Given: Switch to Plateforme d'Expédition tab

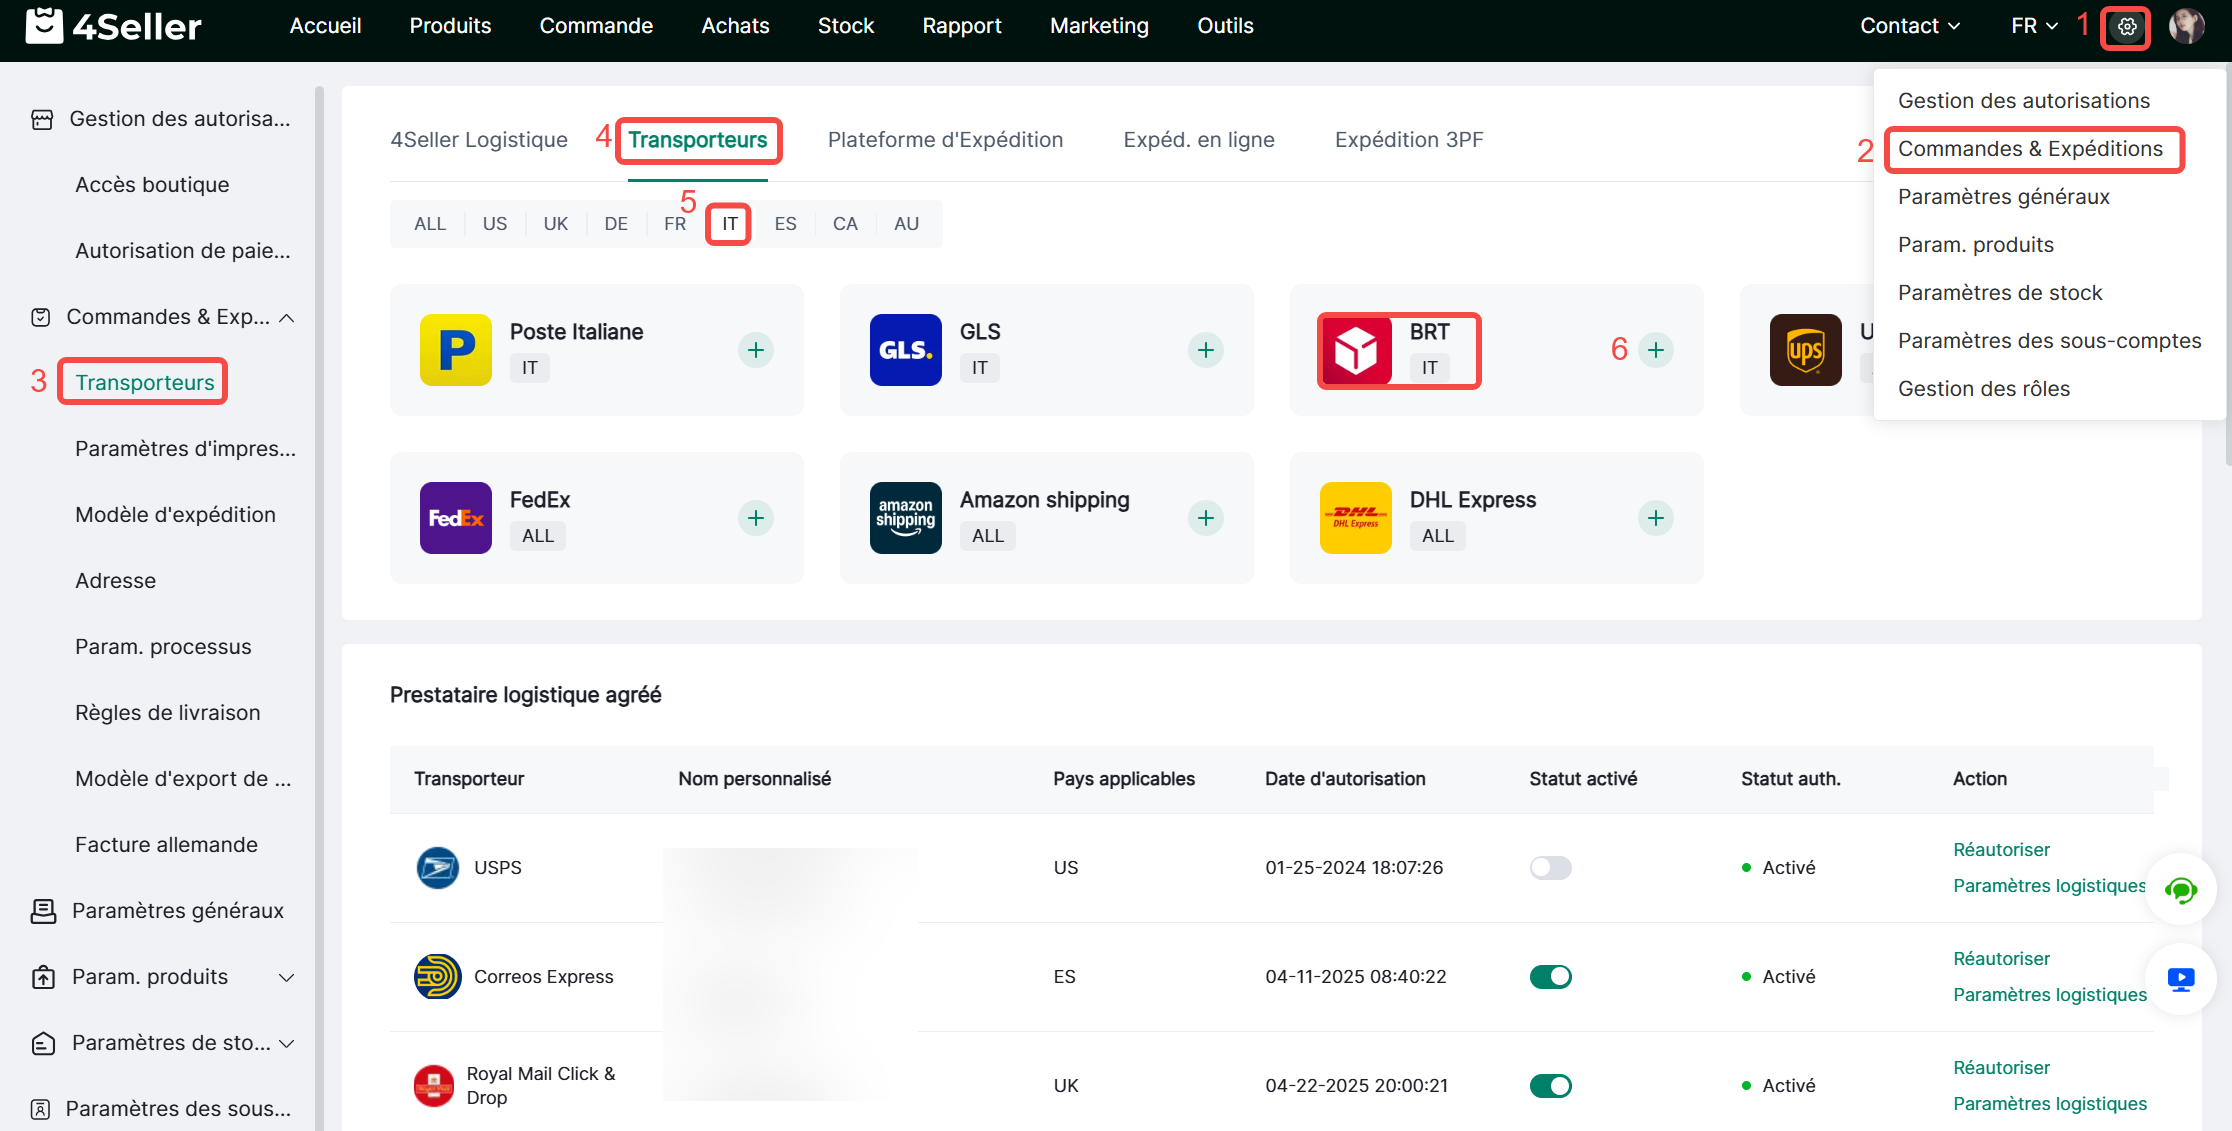Looking at the screenshot, I should tap(945, 140).
